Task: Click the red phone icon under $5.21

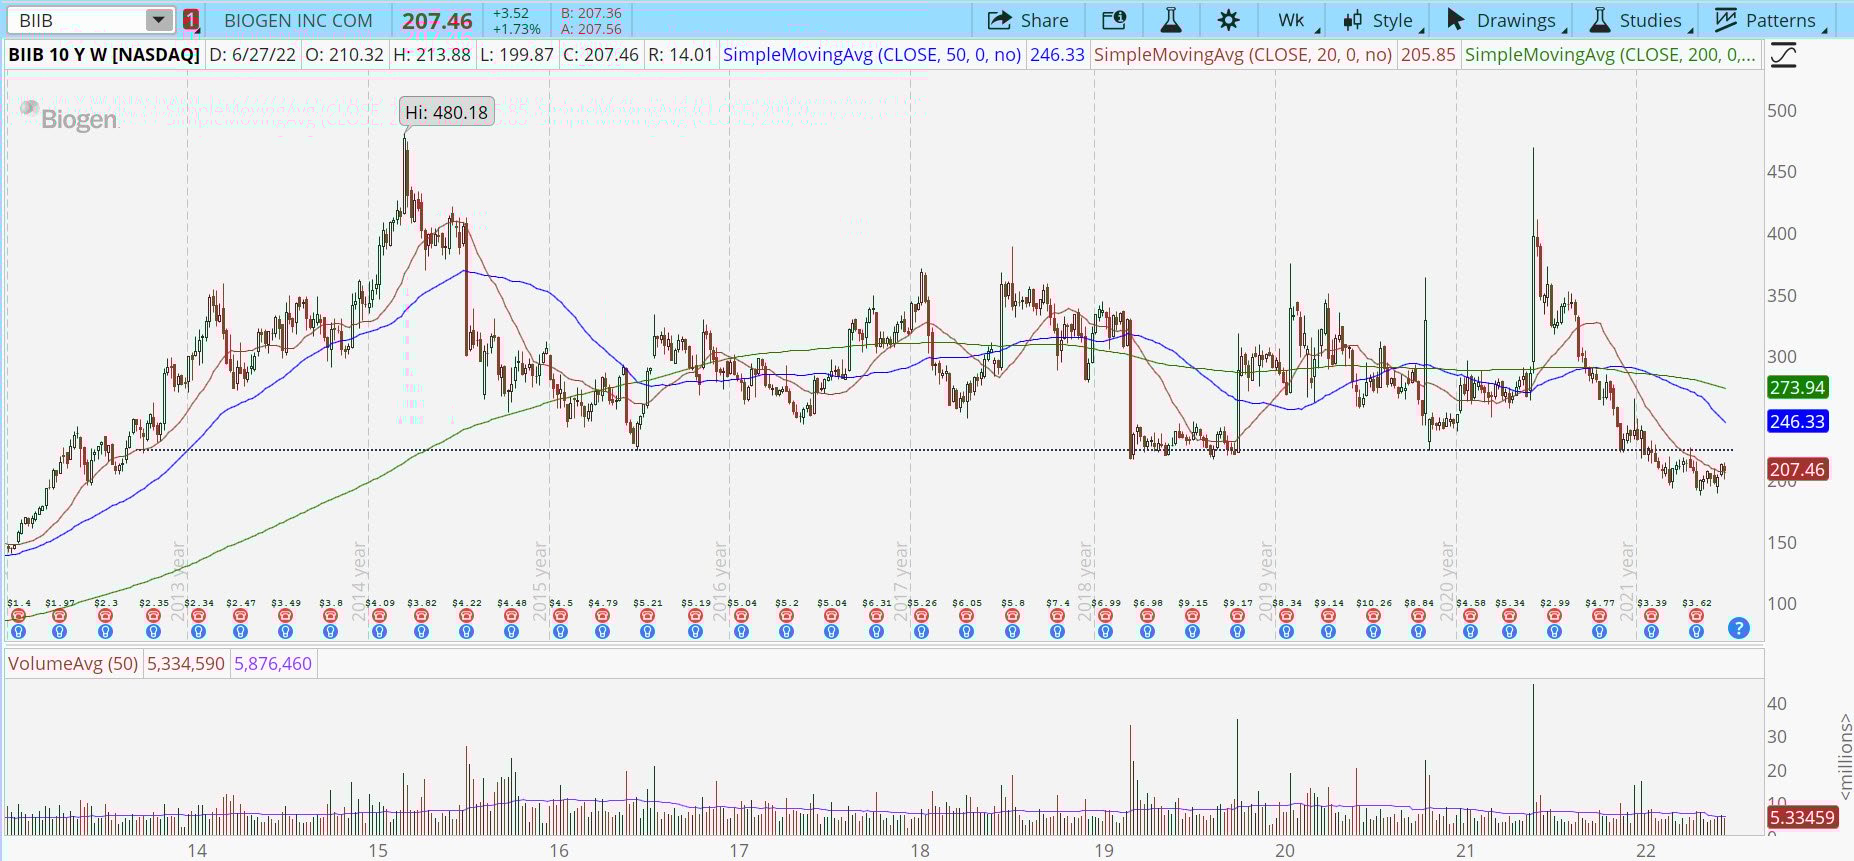Action: pyautogui.click(x=647, y=616)
